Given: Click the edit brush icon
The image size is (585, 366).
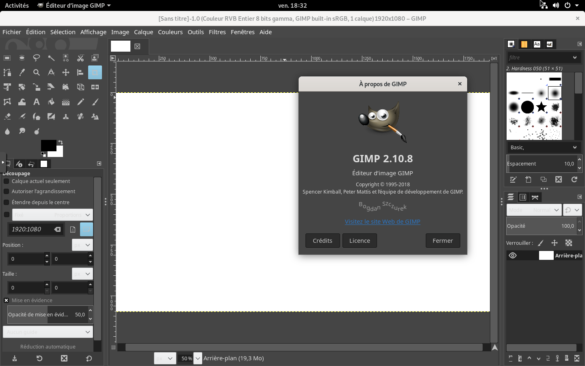Looking at the screenshot, I should tap(513, 180).
